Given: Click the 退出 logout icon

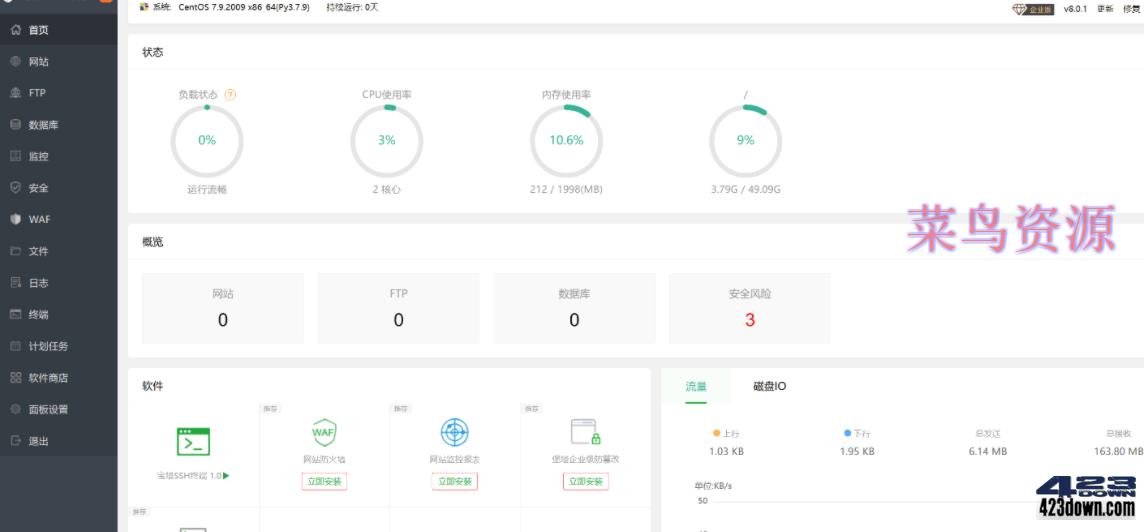Looking at the screenshot, I should pyautogui.click(x=16, y=441).
